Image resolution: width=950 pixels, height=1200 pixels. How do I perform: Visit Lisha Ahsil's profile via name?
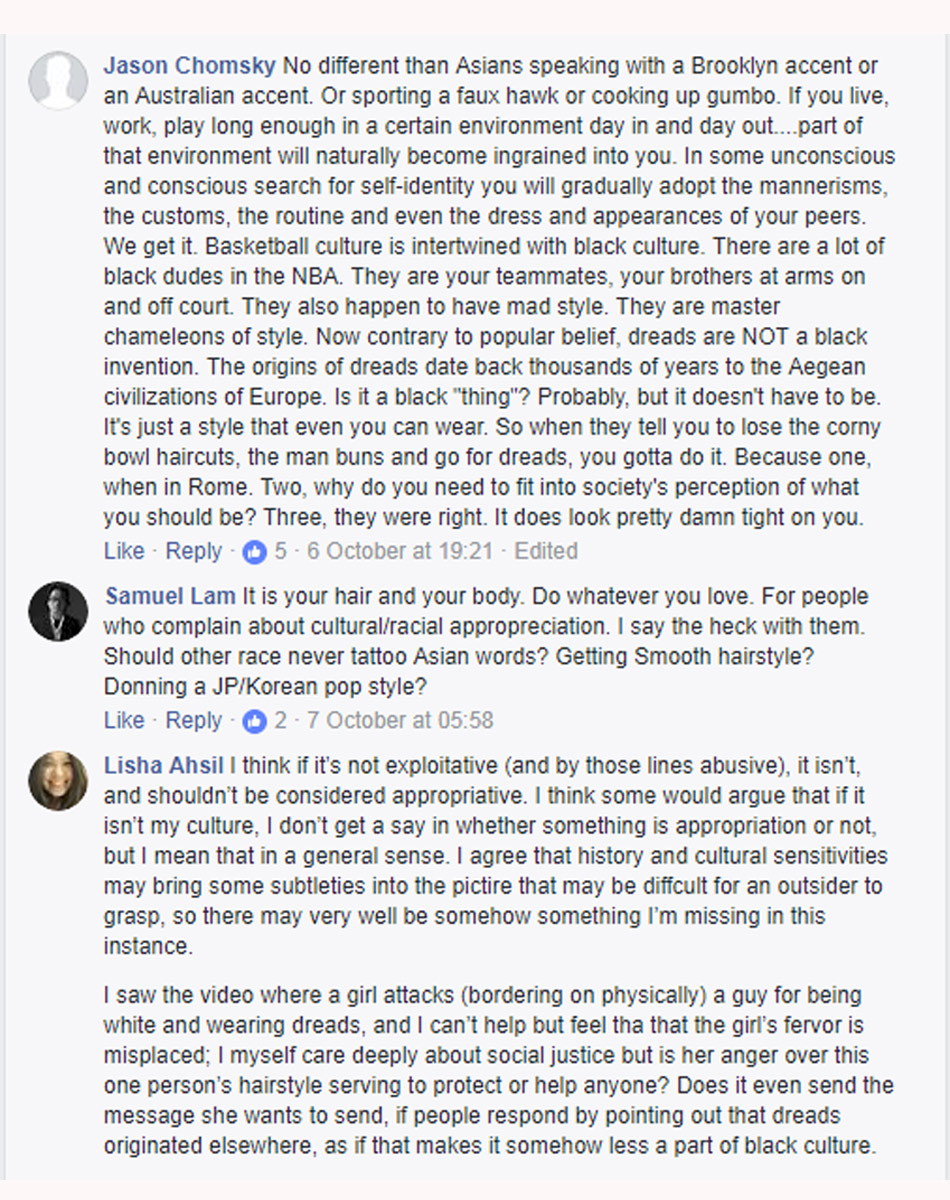tap(164, 767)
